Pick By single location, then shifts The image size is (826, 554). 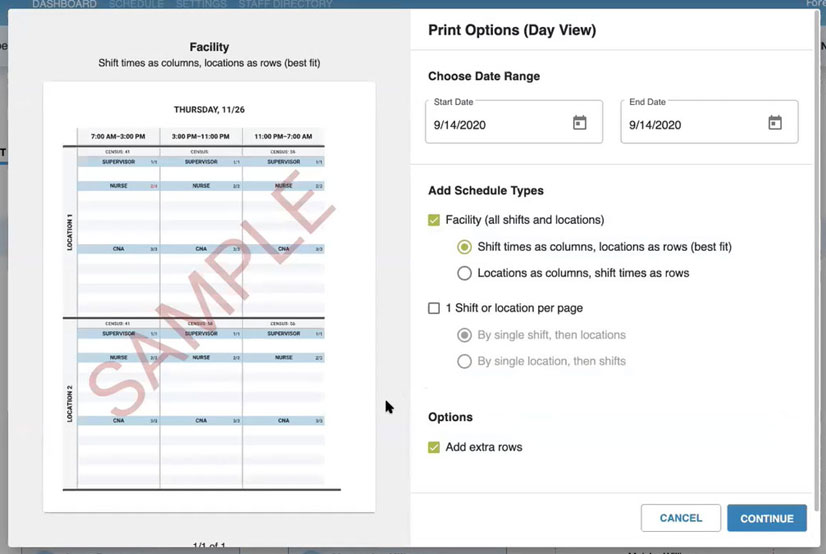click(x=464, y=361)
